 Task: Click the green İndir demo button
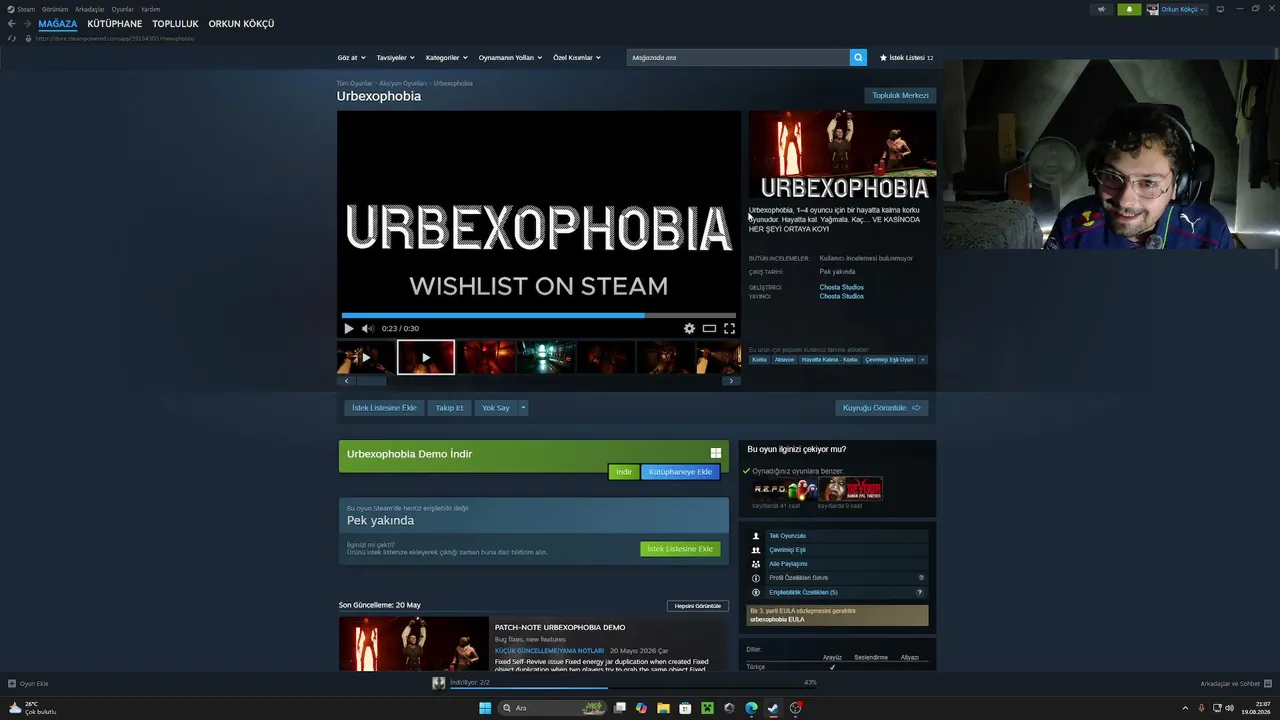pyautogui.click(x=623, y=472)
